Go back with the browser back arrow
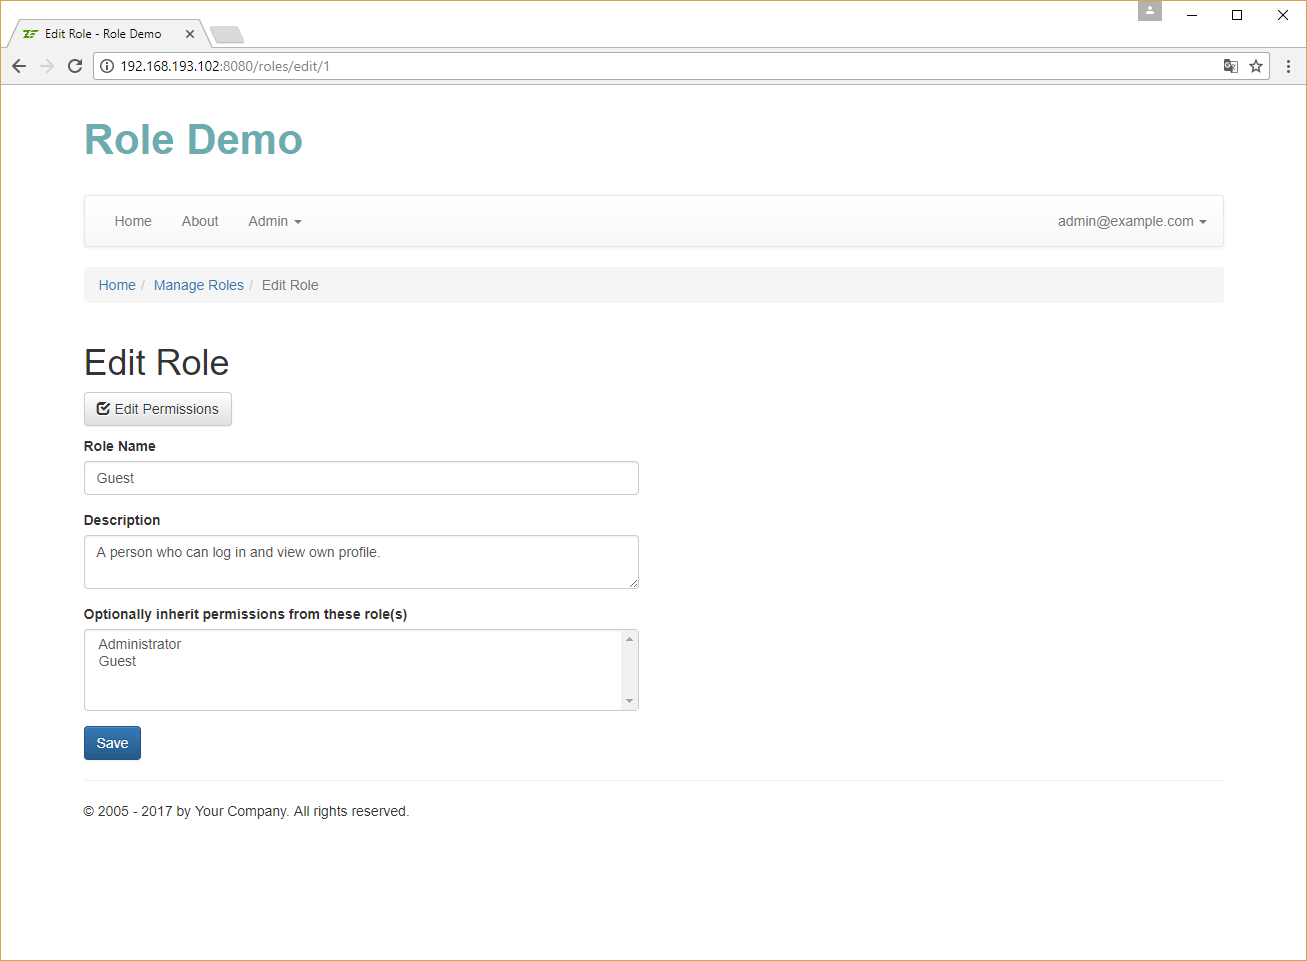 point(19,66)
